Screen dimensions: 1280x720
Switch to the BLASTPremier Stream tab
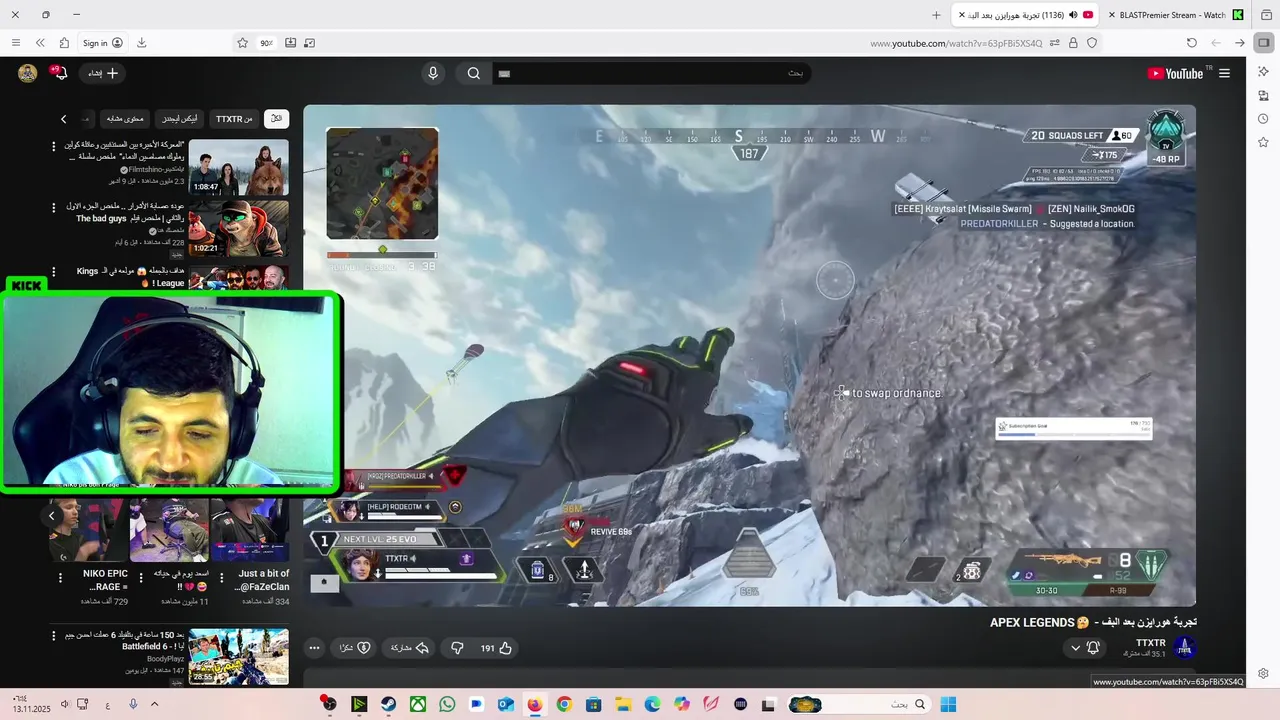coord(1172,15)
